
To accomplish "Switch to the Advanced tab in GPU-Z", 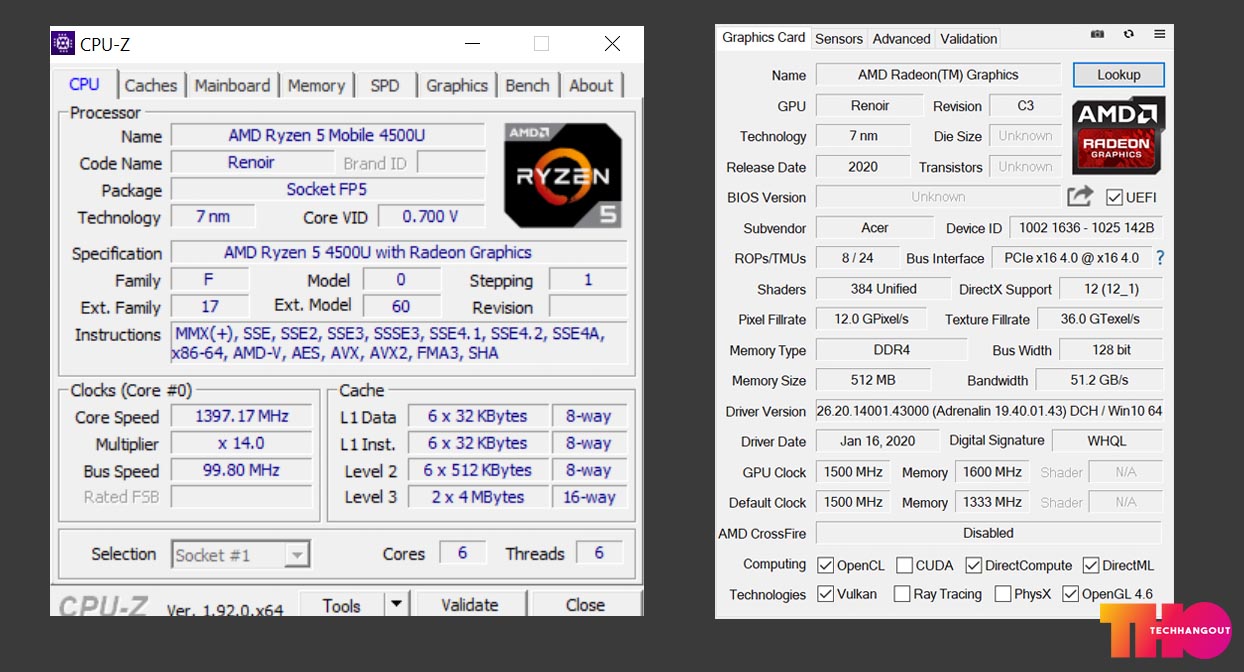I will (901, 39).
